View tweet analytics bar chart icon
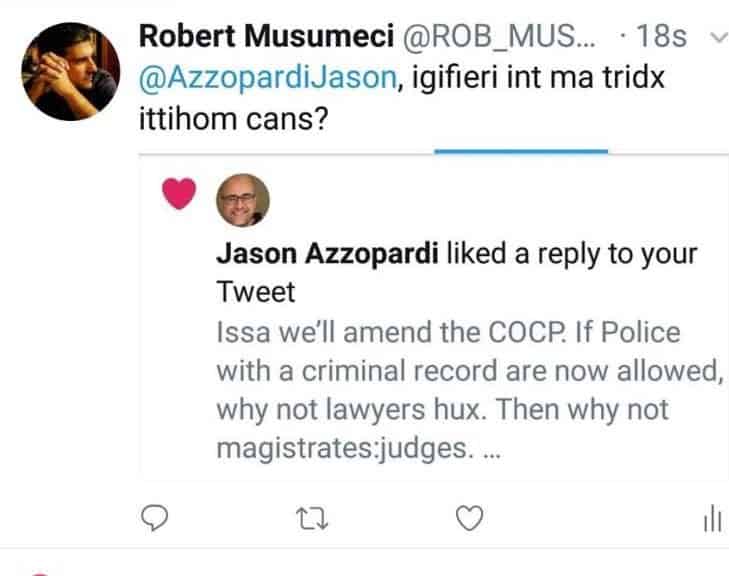This screenshot has height=576, width=729. click(x=712, y=518)
